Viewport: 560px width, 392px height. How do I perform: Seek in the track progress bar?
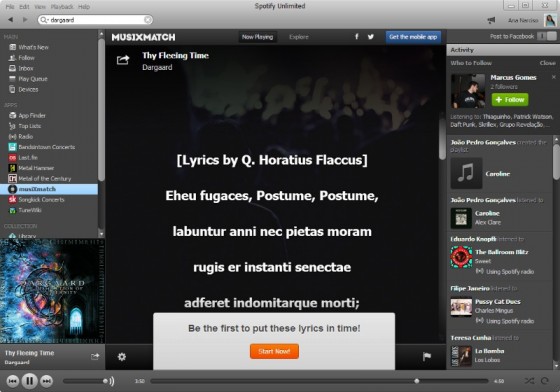[319, 381]
